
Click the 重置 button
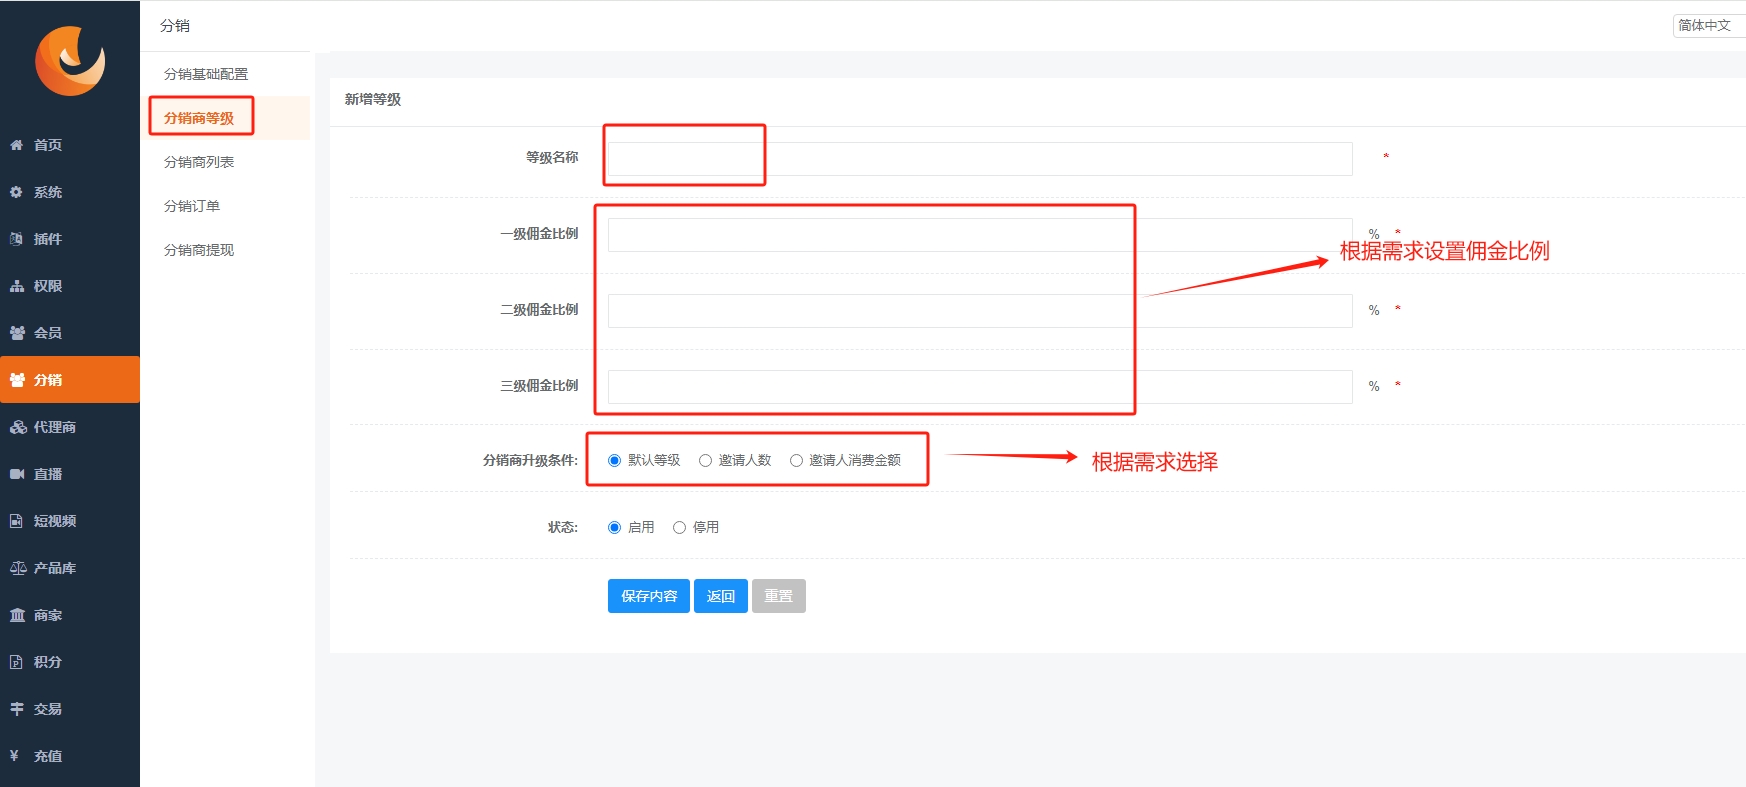click(x=779, y=596)
